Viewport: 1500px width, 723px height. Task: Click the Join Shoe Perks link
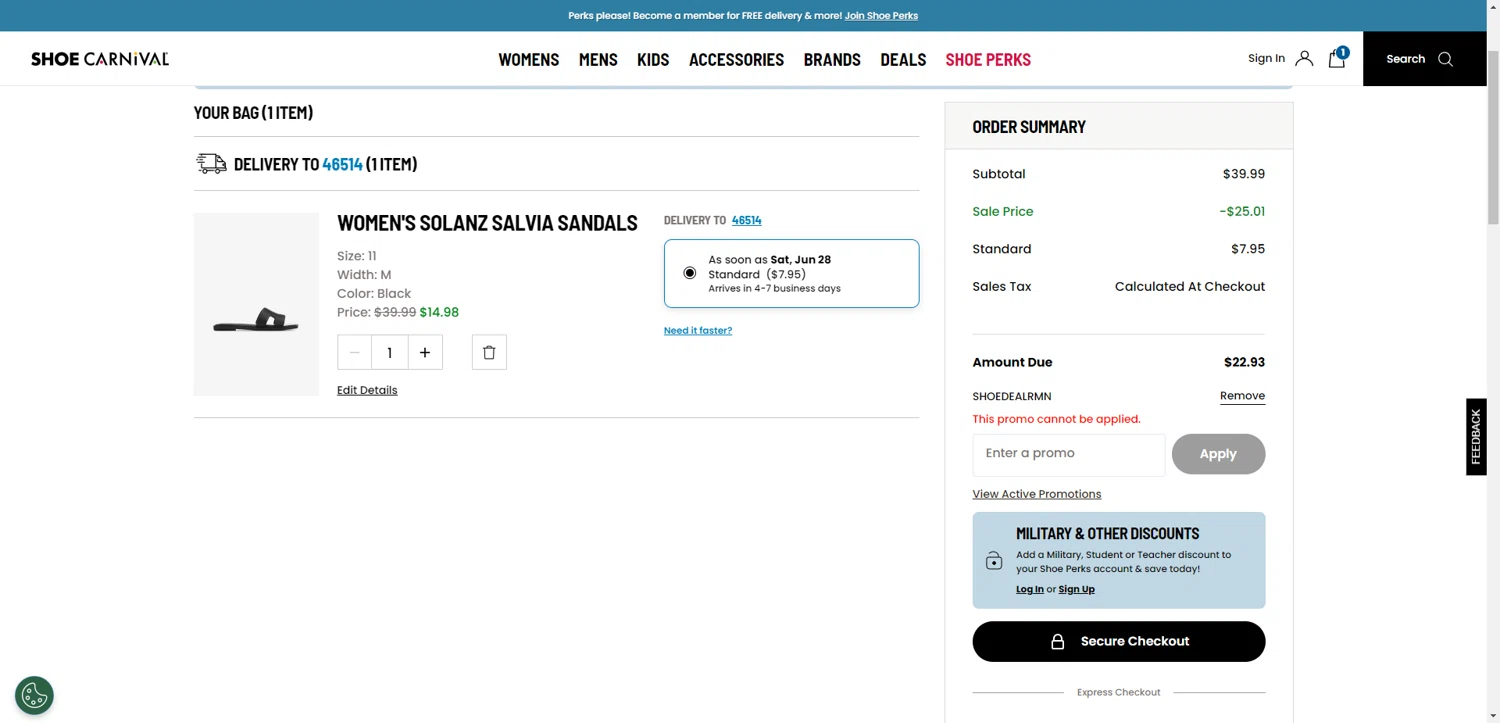click(x=881, y=15)
